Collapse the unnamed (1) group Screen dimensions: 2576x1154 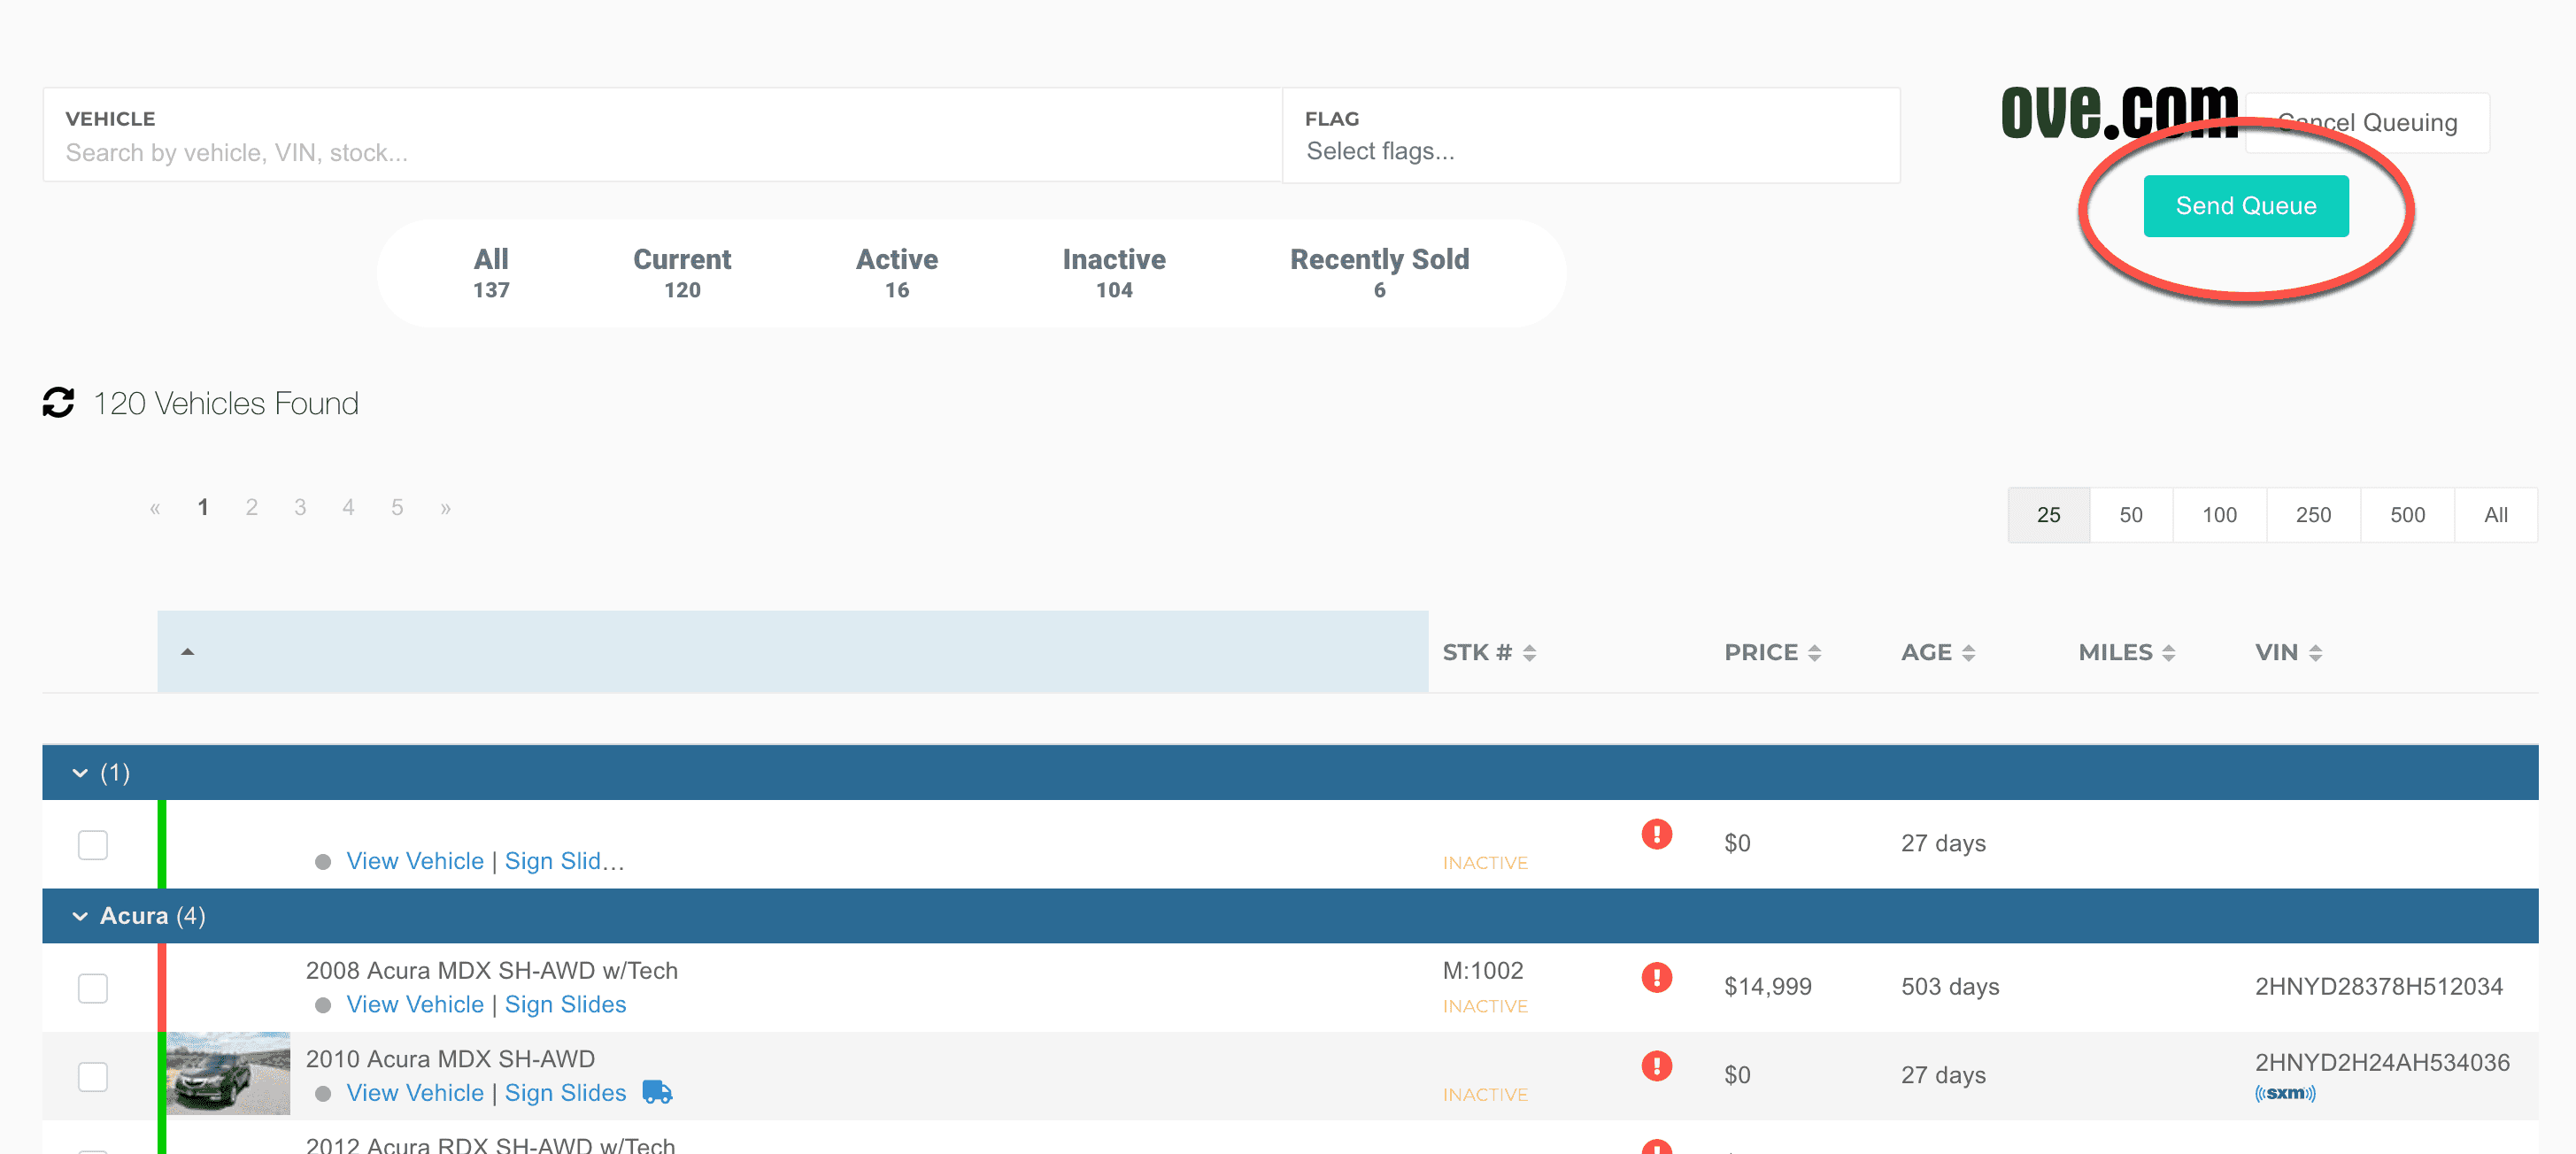(x=80, y=773)
